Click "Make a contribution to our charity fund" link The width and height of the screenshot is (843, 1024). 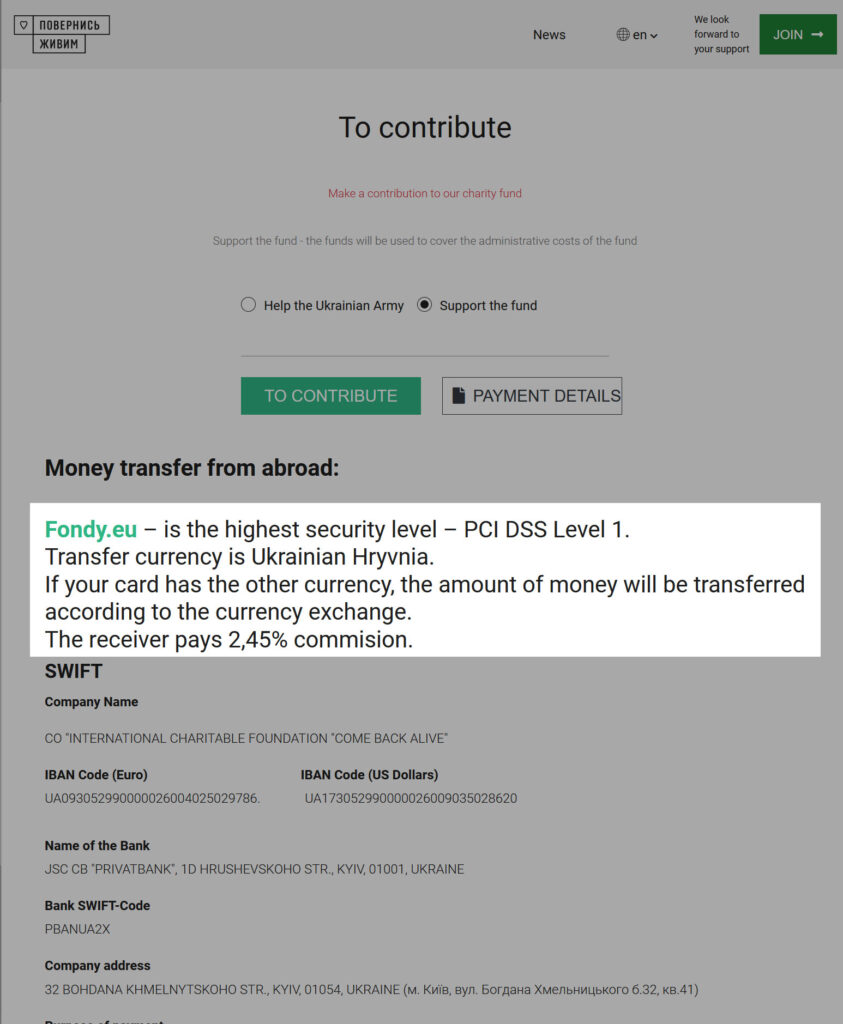[x=425, y=193]
